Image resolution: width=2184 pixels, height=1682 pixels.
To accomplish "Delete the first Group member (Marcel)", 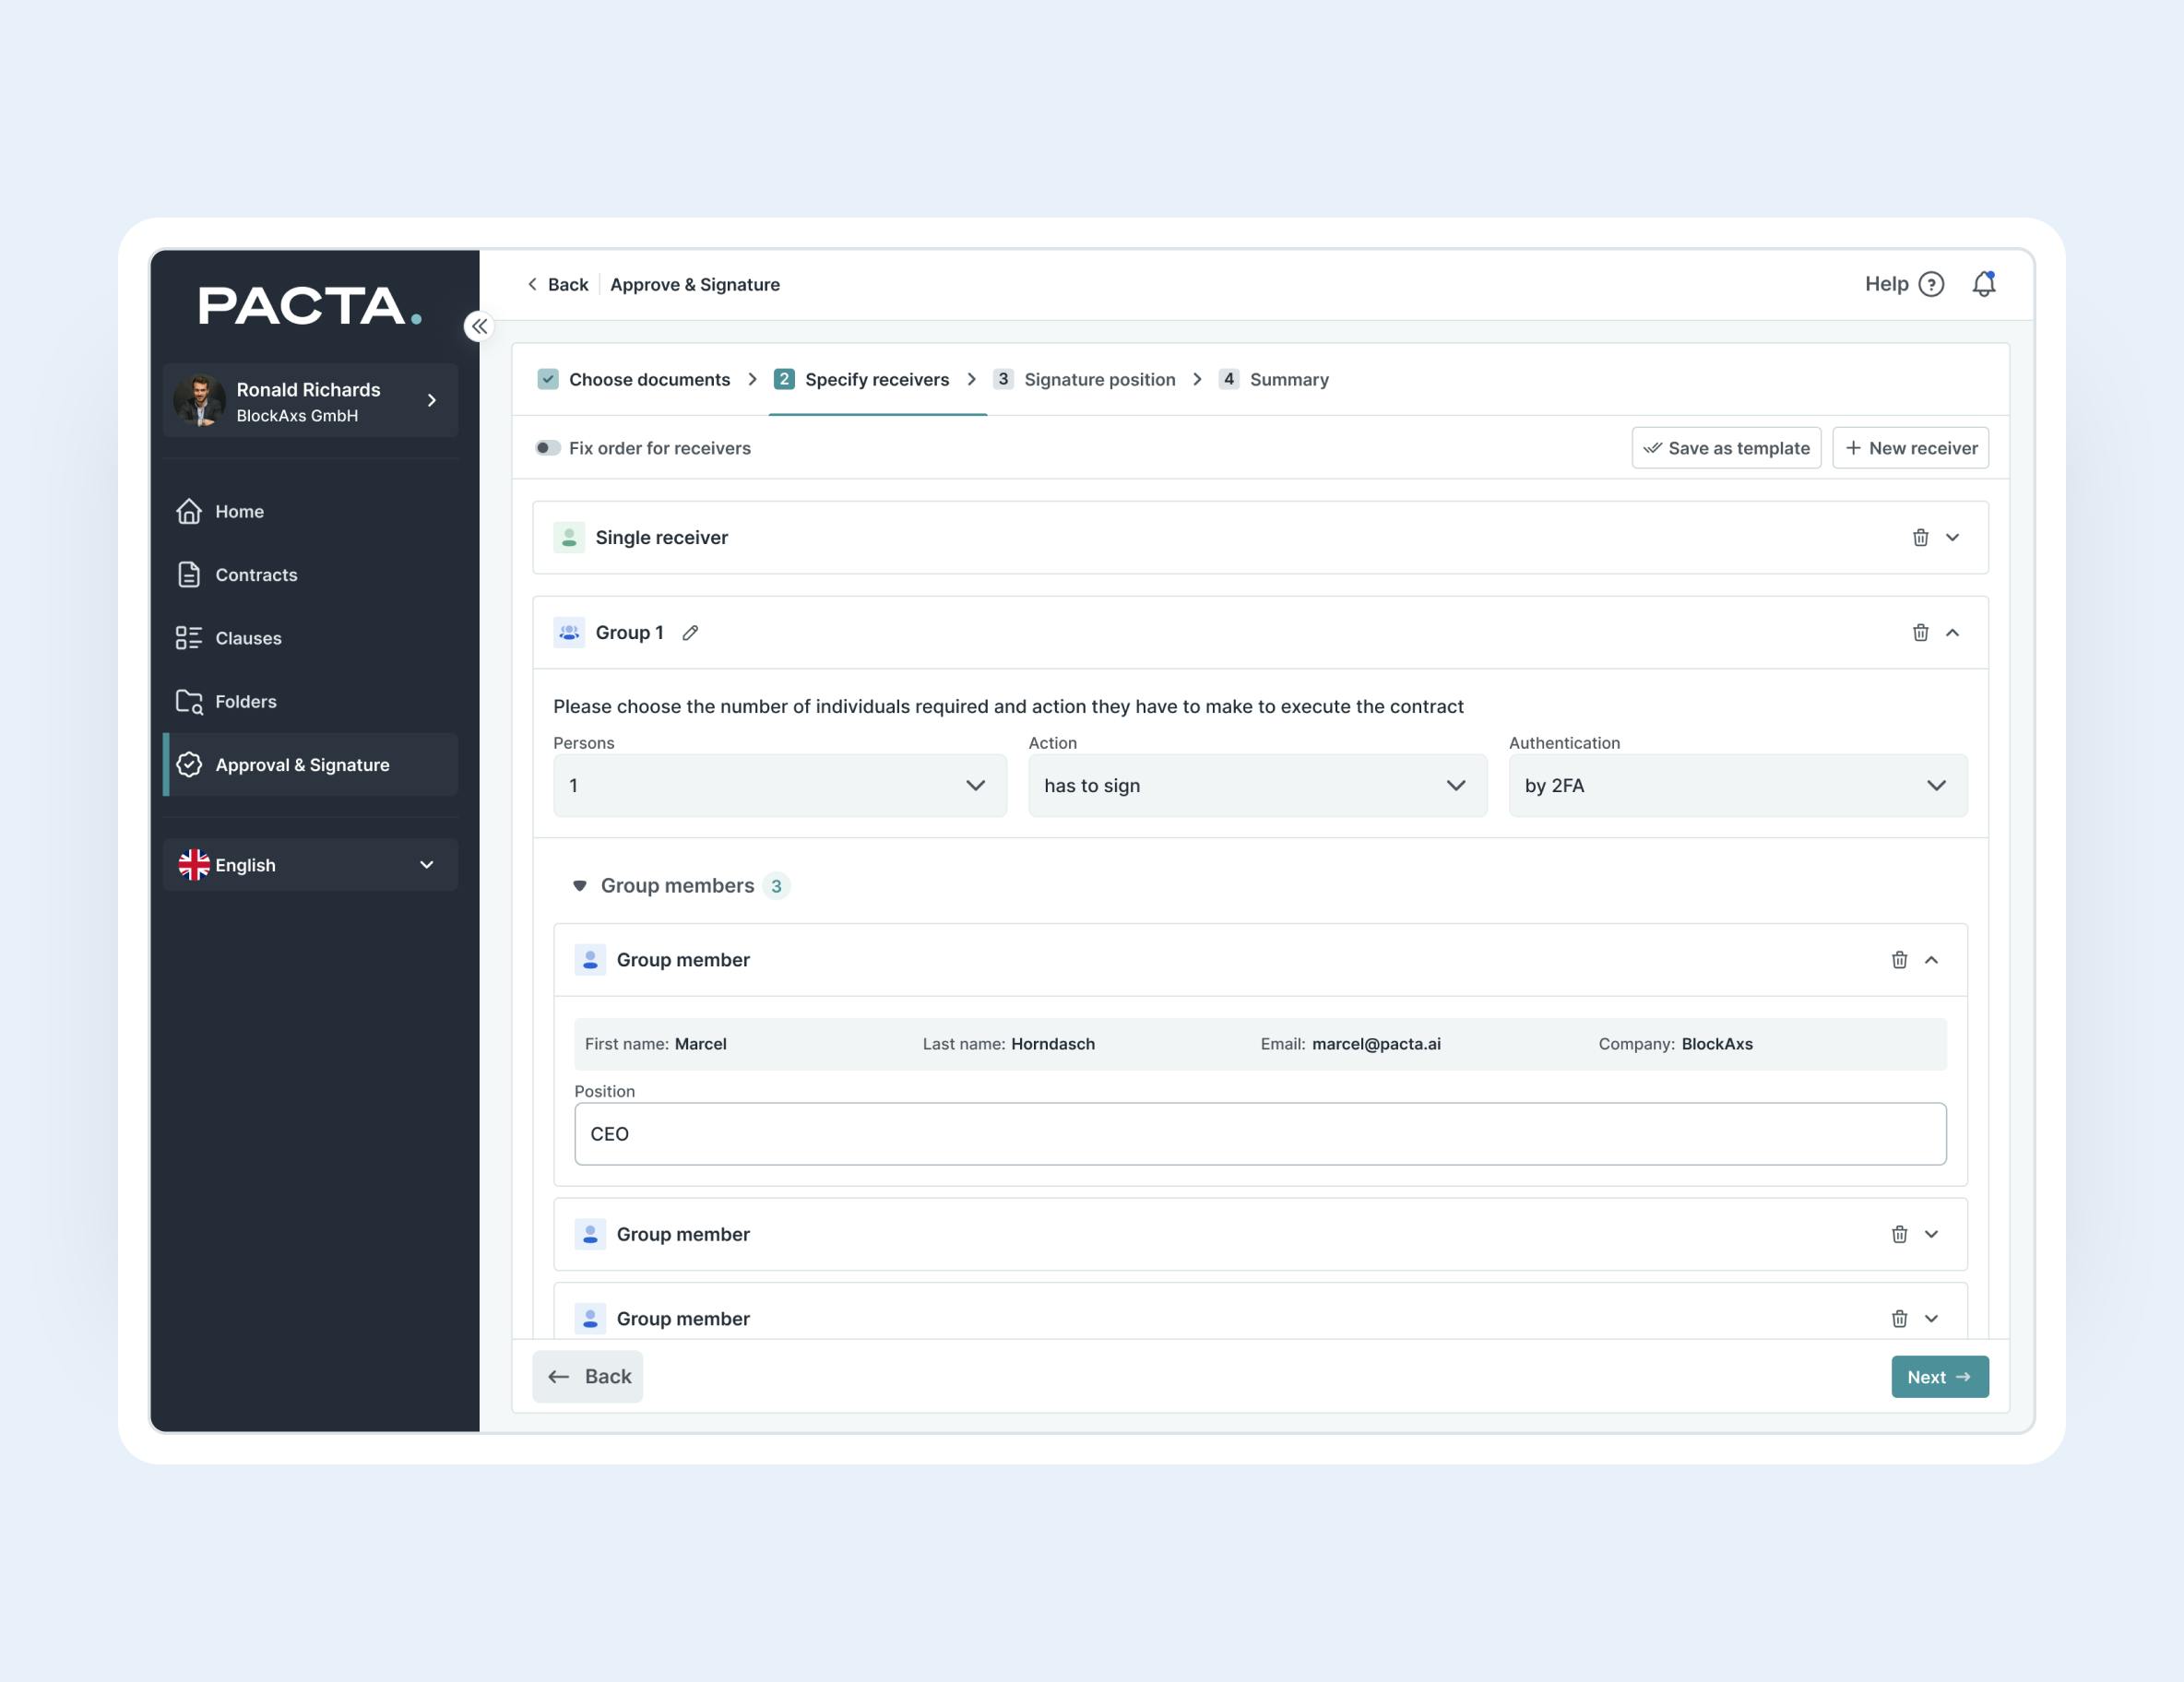I will click(x=1899, y=959).
